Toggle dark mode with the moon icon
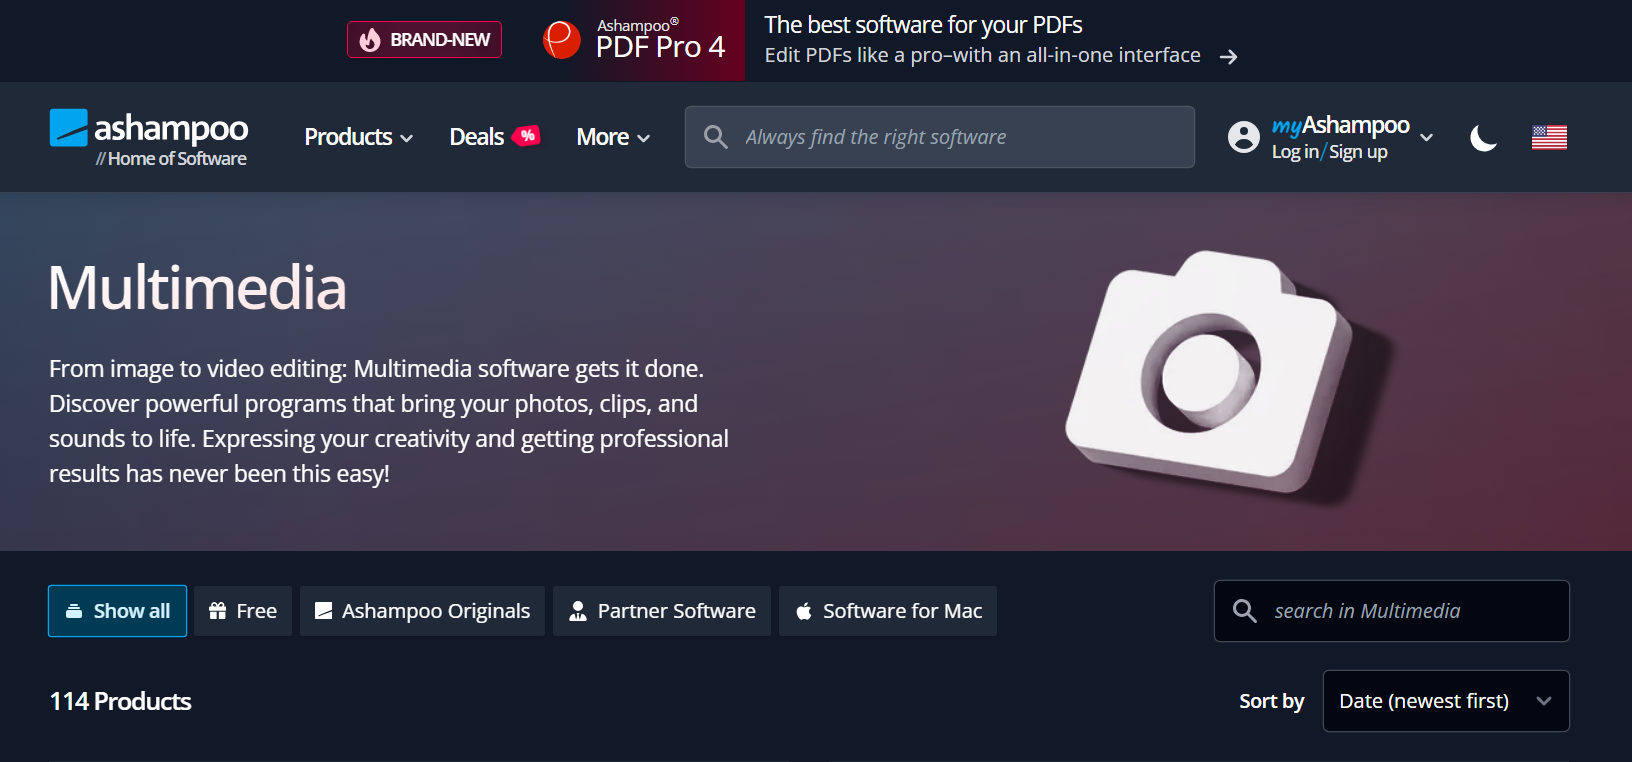The image size is (1632, 762). tap(1483, 137)
